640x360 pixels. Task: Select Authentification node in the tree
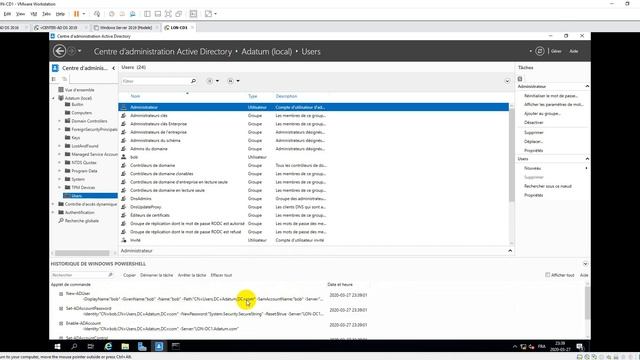pyautogui.click(x=80, y=212)
